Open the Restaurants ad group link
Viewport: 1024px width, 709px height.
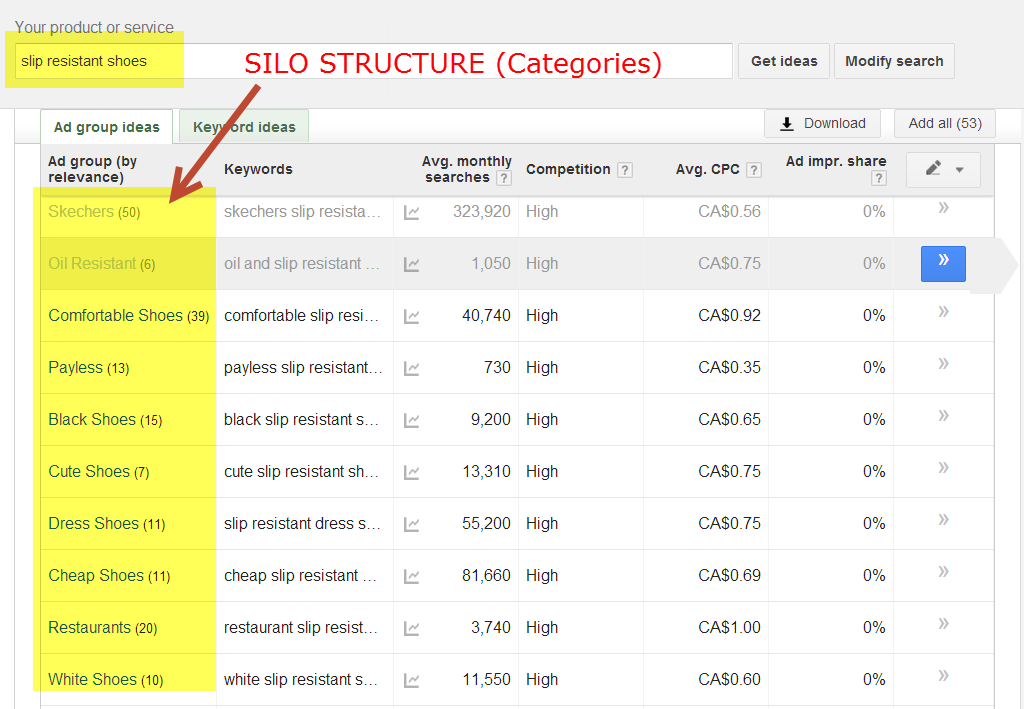click(x=89, y=628)
